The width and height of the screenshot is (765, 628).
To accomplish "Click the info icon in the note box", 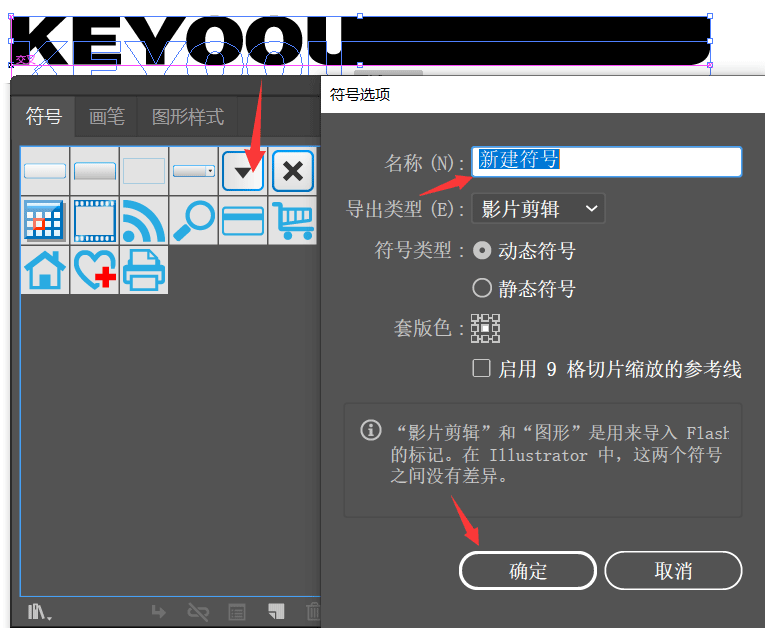I will coord(371,430).
